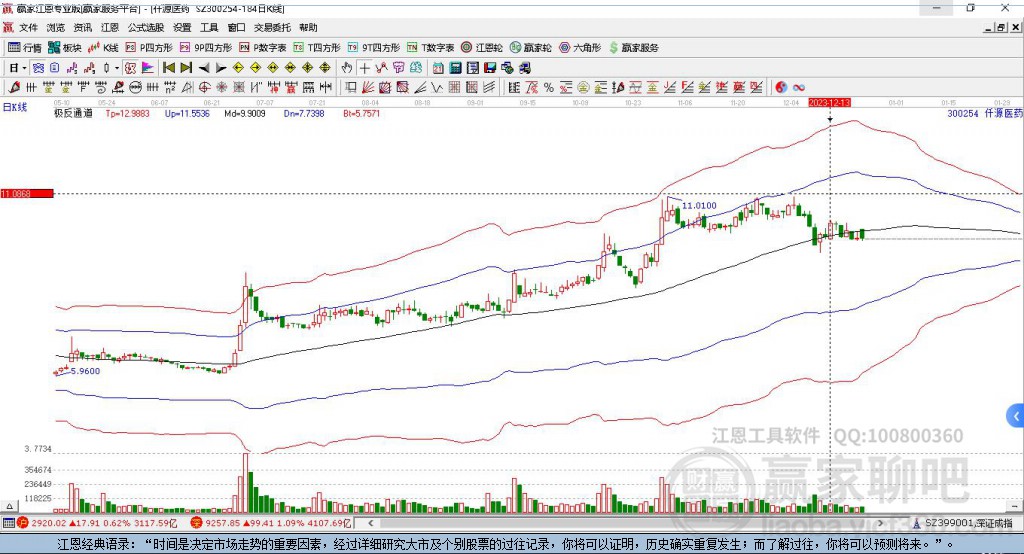This screenshot has height=554, width=1024.
Task: Click the 板块 toolbar button
Action: (x=65, y=48)
